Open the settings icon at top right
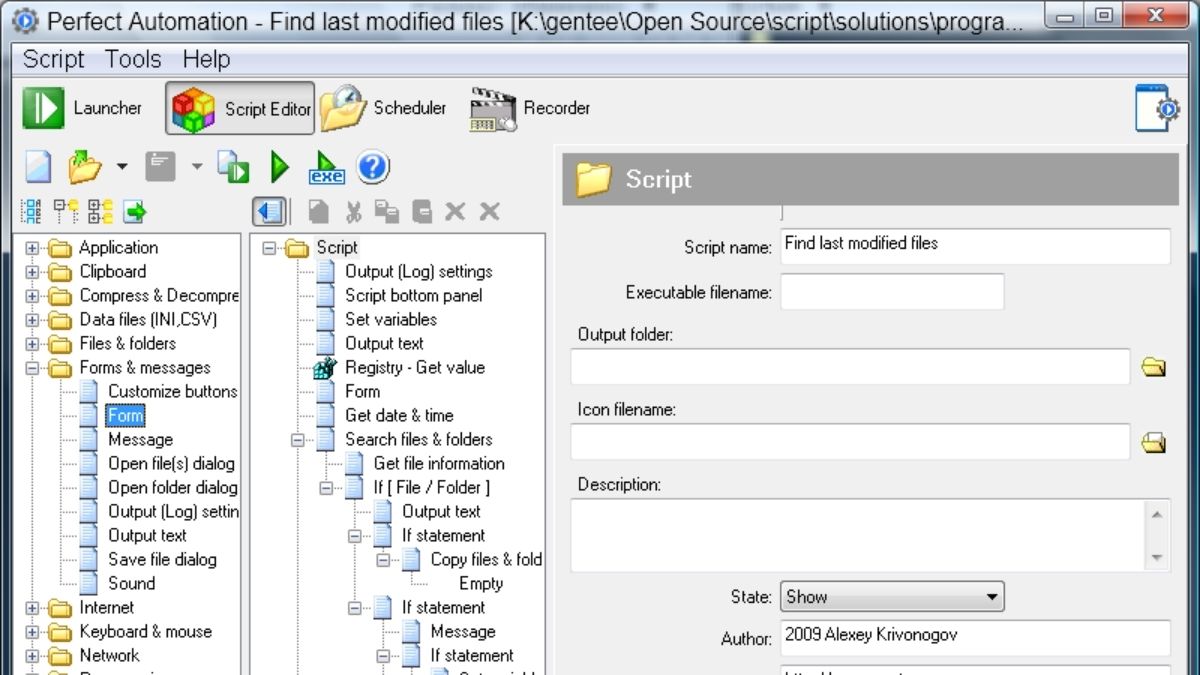Viewport: 1200px width, 675px height. (x=1158, y=108)
